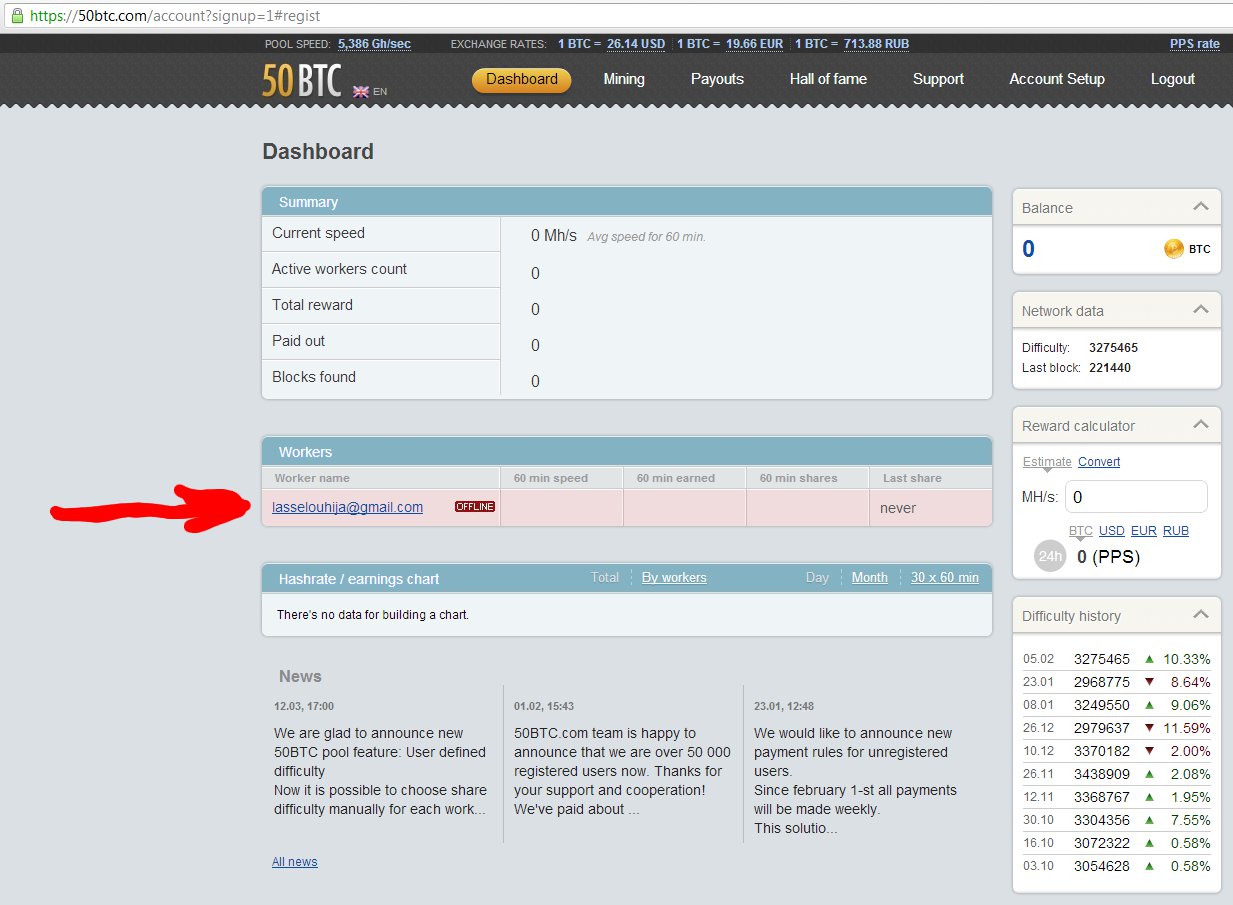This screenshot has height=905, width=1233.
Task: Click the 50BTC logo
Action: 304,80
